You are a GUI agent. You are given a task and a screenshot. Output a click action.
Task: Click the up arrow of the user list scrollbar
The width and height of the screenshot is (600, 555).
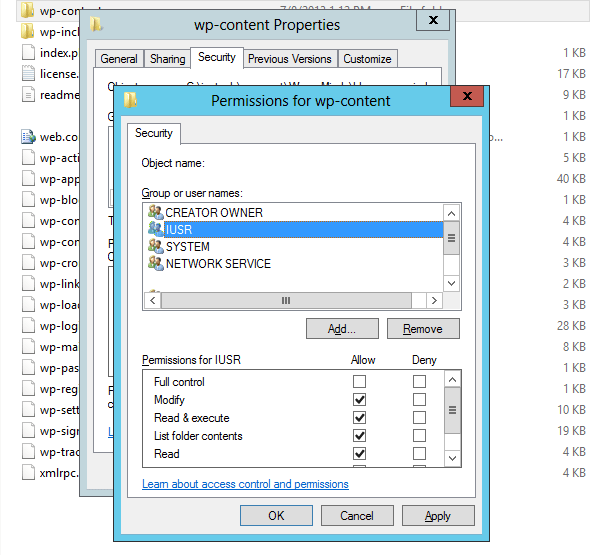(x=452, y=213)
